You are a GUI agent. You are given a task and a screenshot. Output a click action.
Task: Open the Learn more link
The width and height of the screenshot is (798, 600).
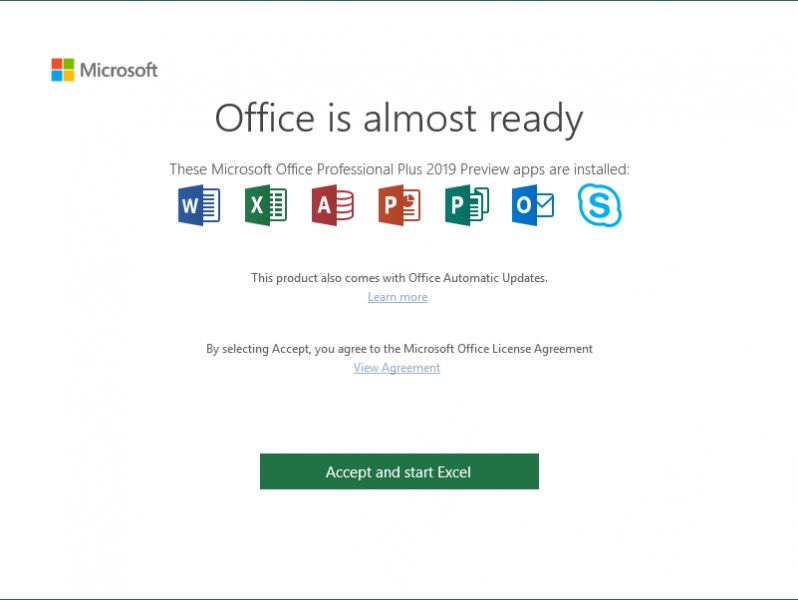(397, 297)
